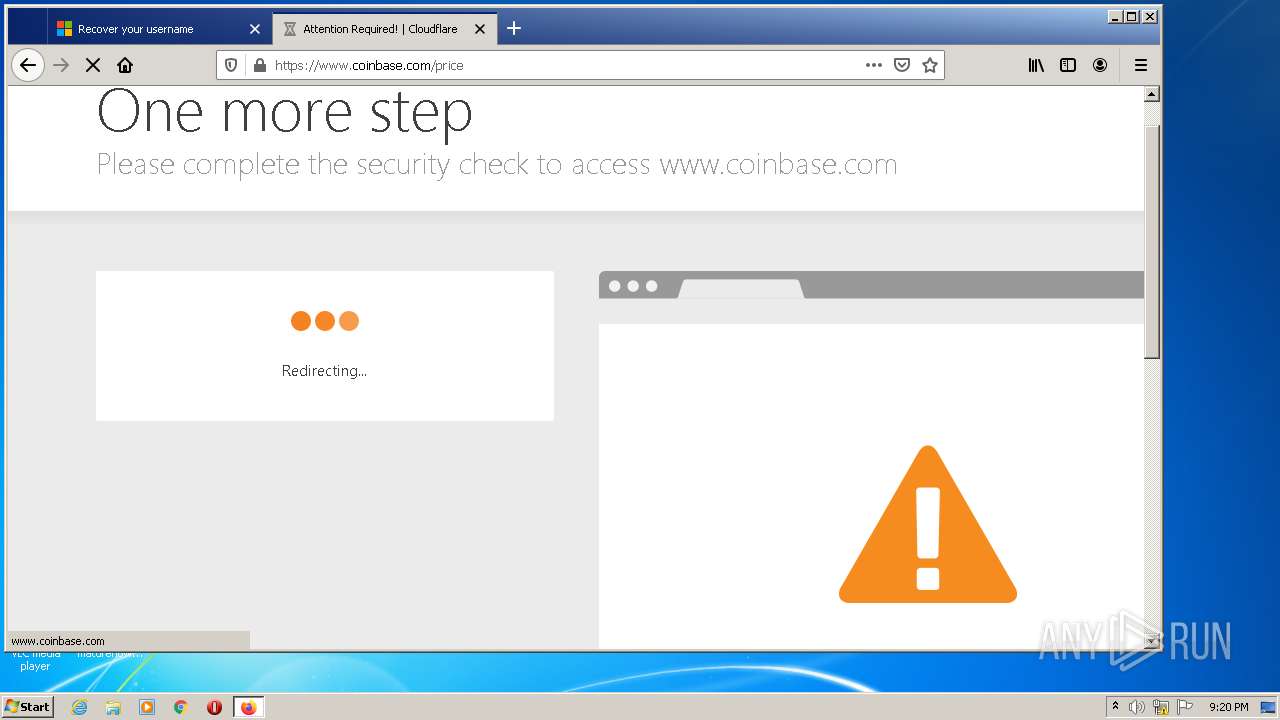Toggle the sidebar view
The image size is (1280, 720).
coord(1068,65)
